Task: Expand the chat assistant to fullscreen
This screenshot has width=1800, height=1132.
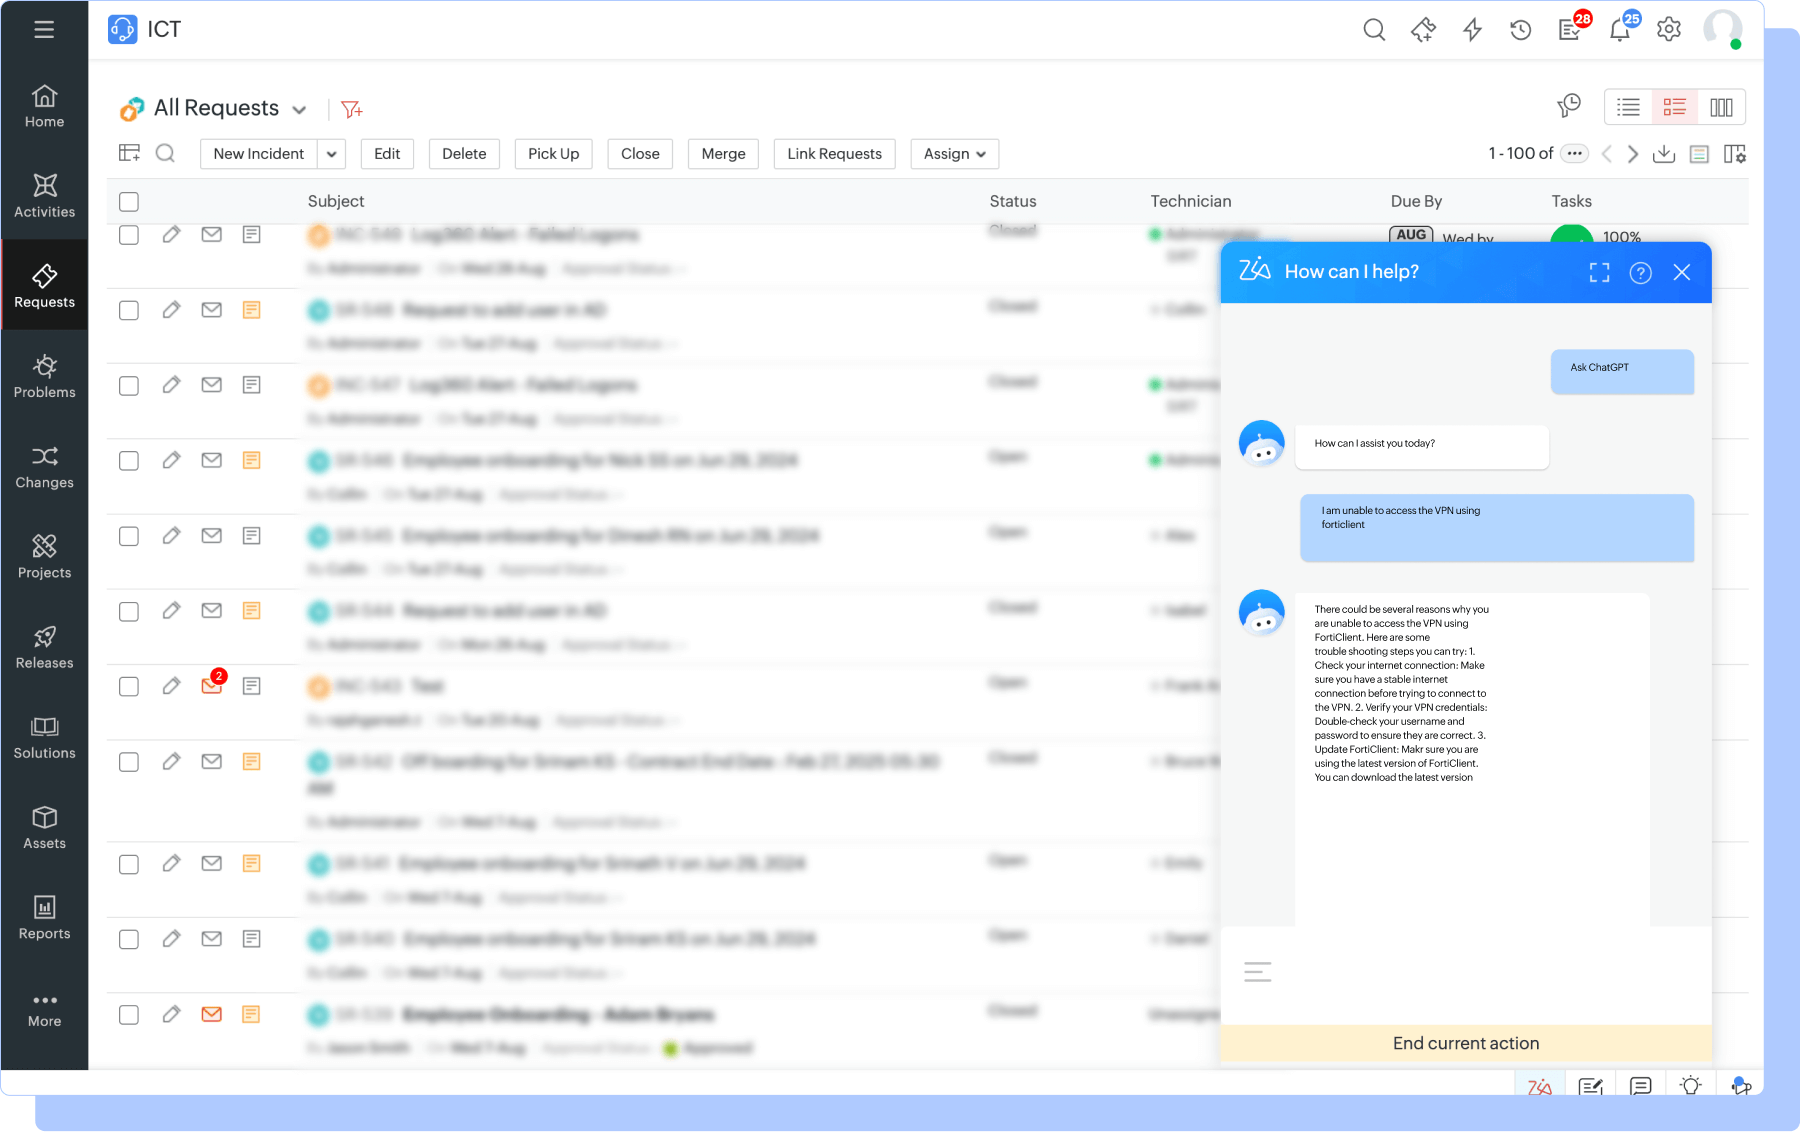Action: (1600, 272)
